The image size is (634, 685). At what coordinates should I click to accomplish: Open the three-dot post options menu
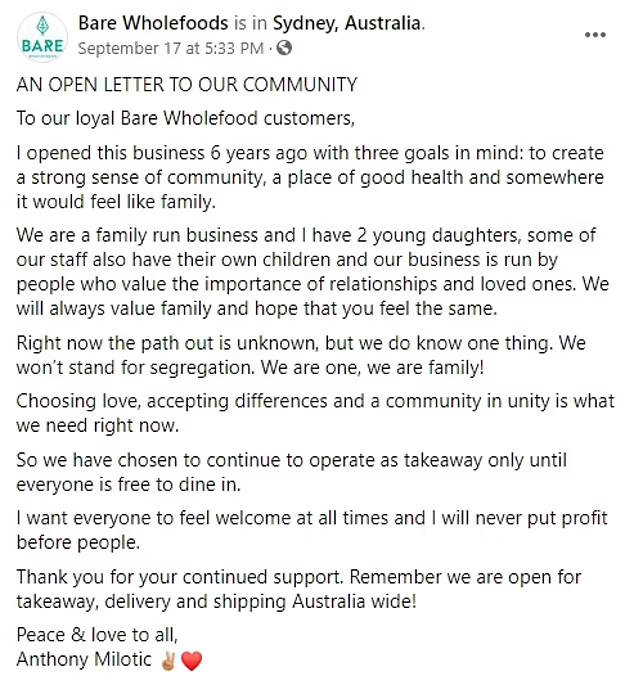click(595, 35)
